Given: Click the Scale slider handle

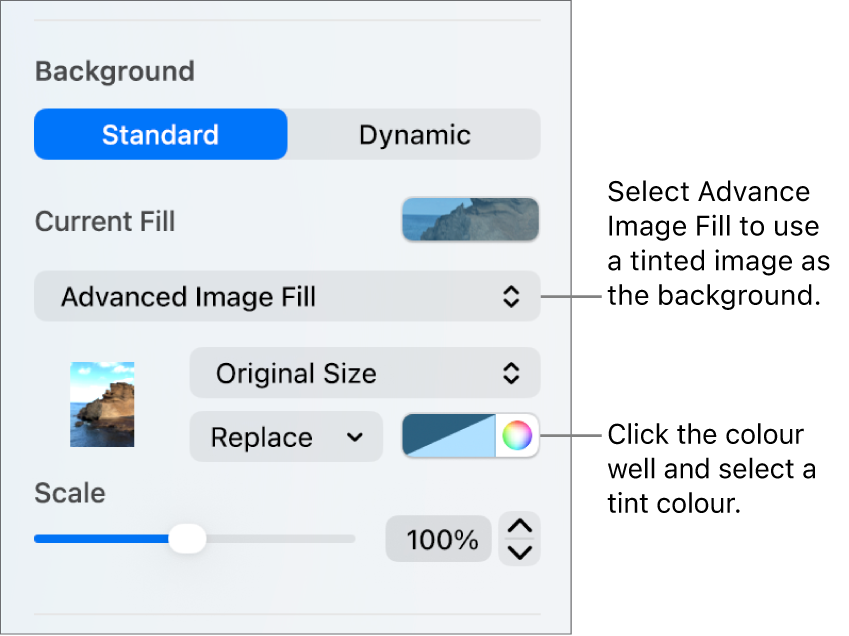Looking at the screenshot, I should [x=187, y=539].
